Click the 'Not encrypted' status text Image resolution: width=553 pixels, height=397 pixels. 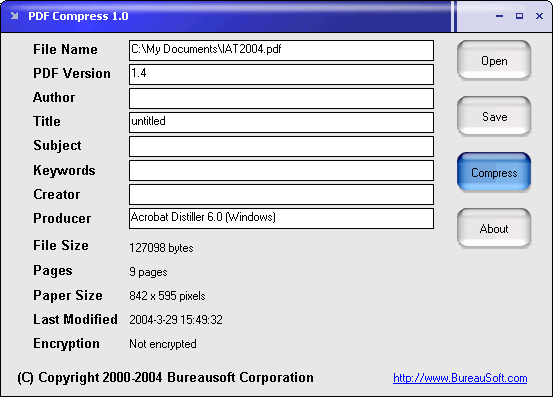(163, 344)
